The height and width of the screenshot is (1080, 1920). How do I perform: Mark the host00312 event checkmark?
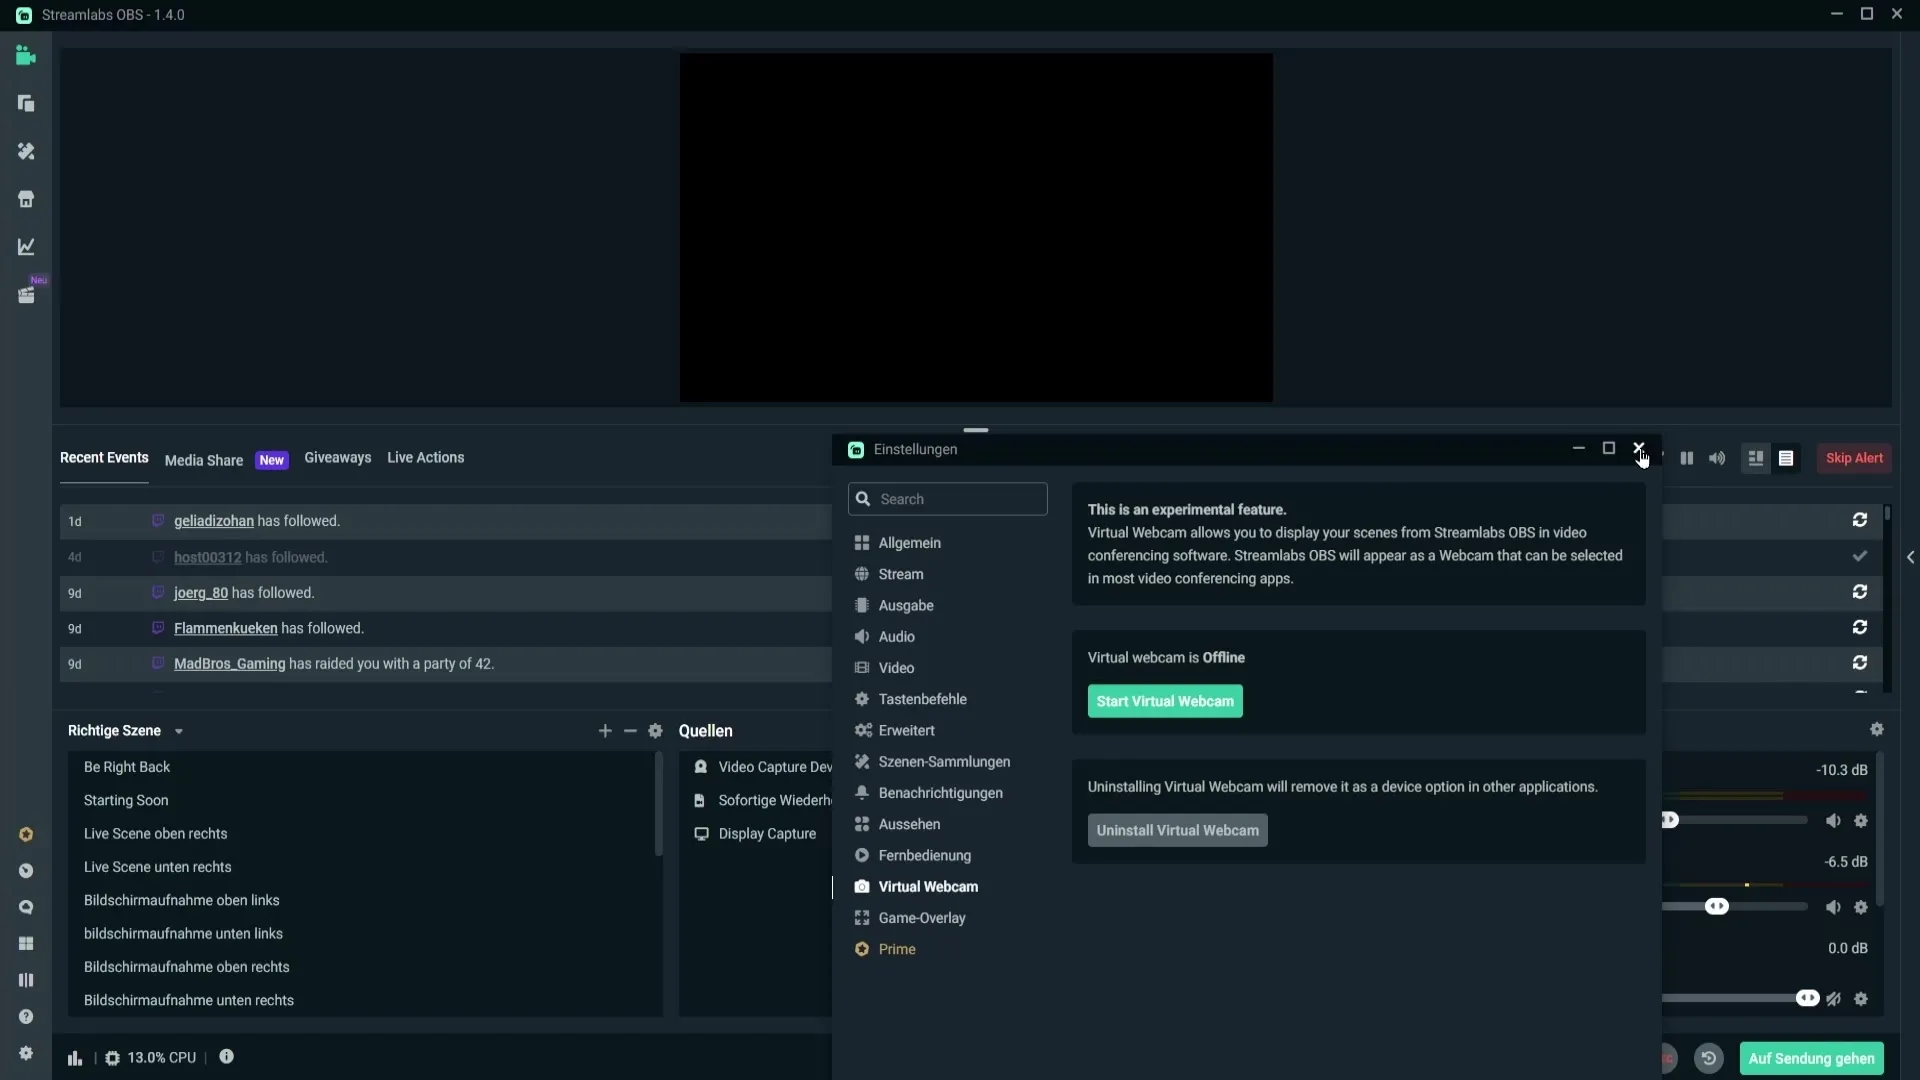(x=1860, y=556)
